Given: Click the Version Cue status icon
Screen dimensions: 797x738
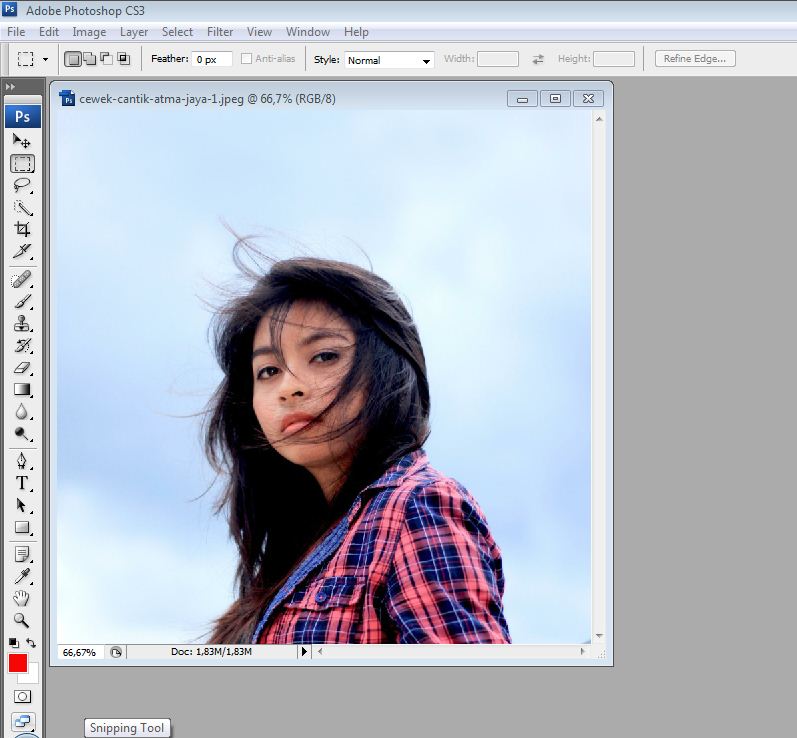Looking at the screenshot, I should [116, 652].
